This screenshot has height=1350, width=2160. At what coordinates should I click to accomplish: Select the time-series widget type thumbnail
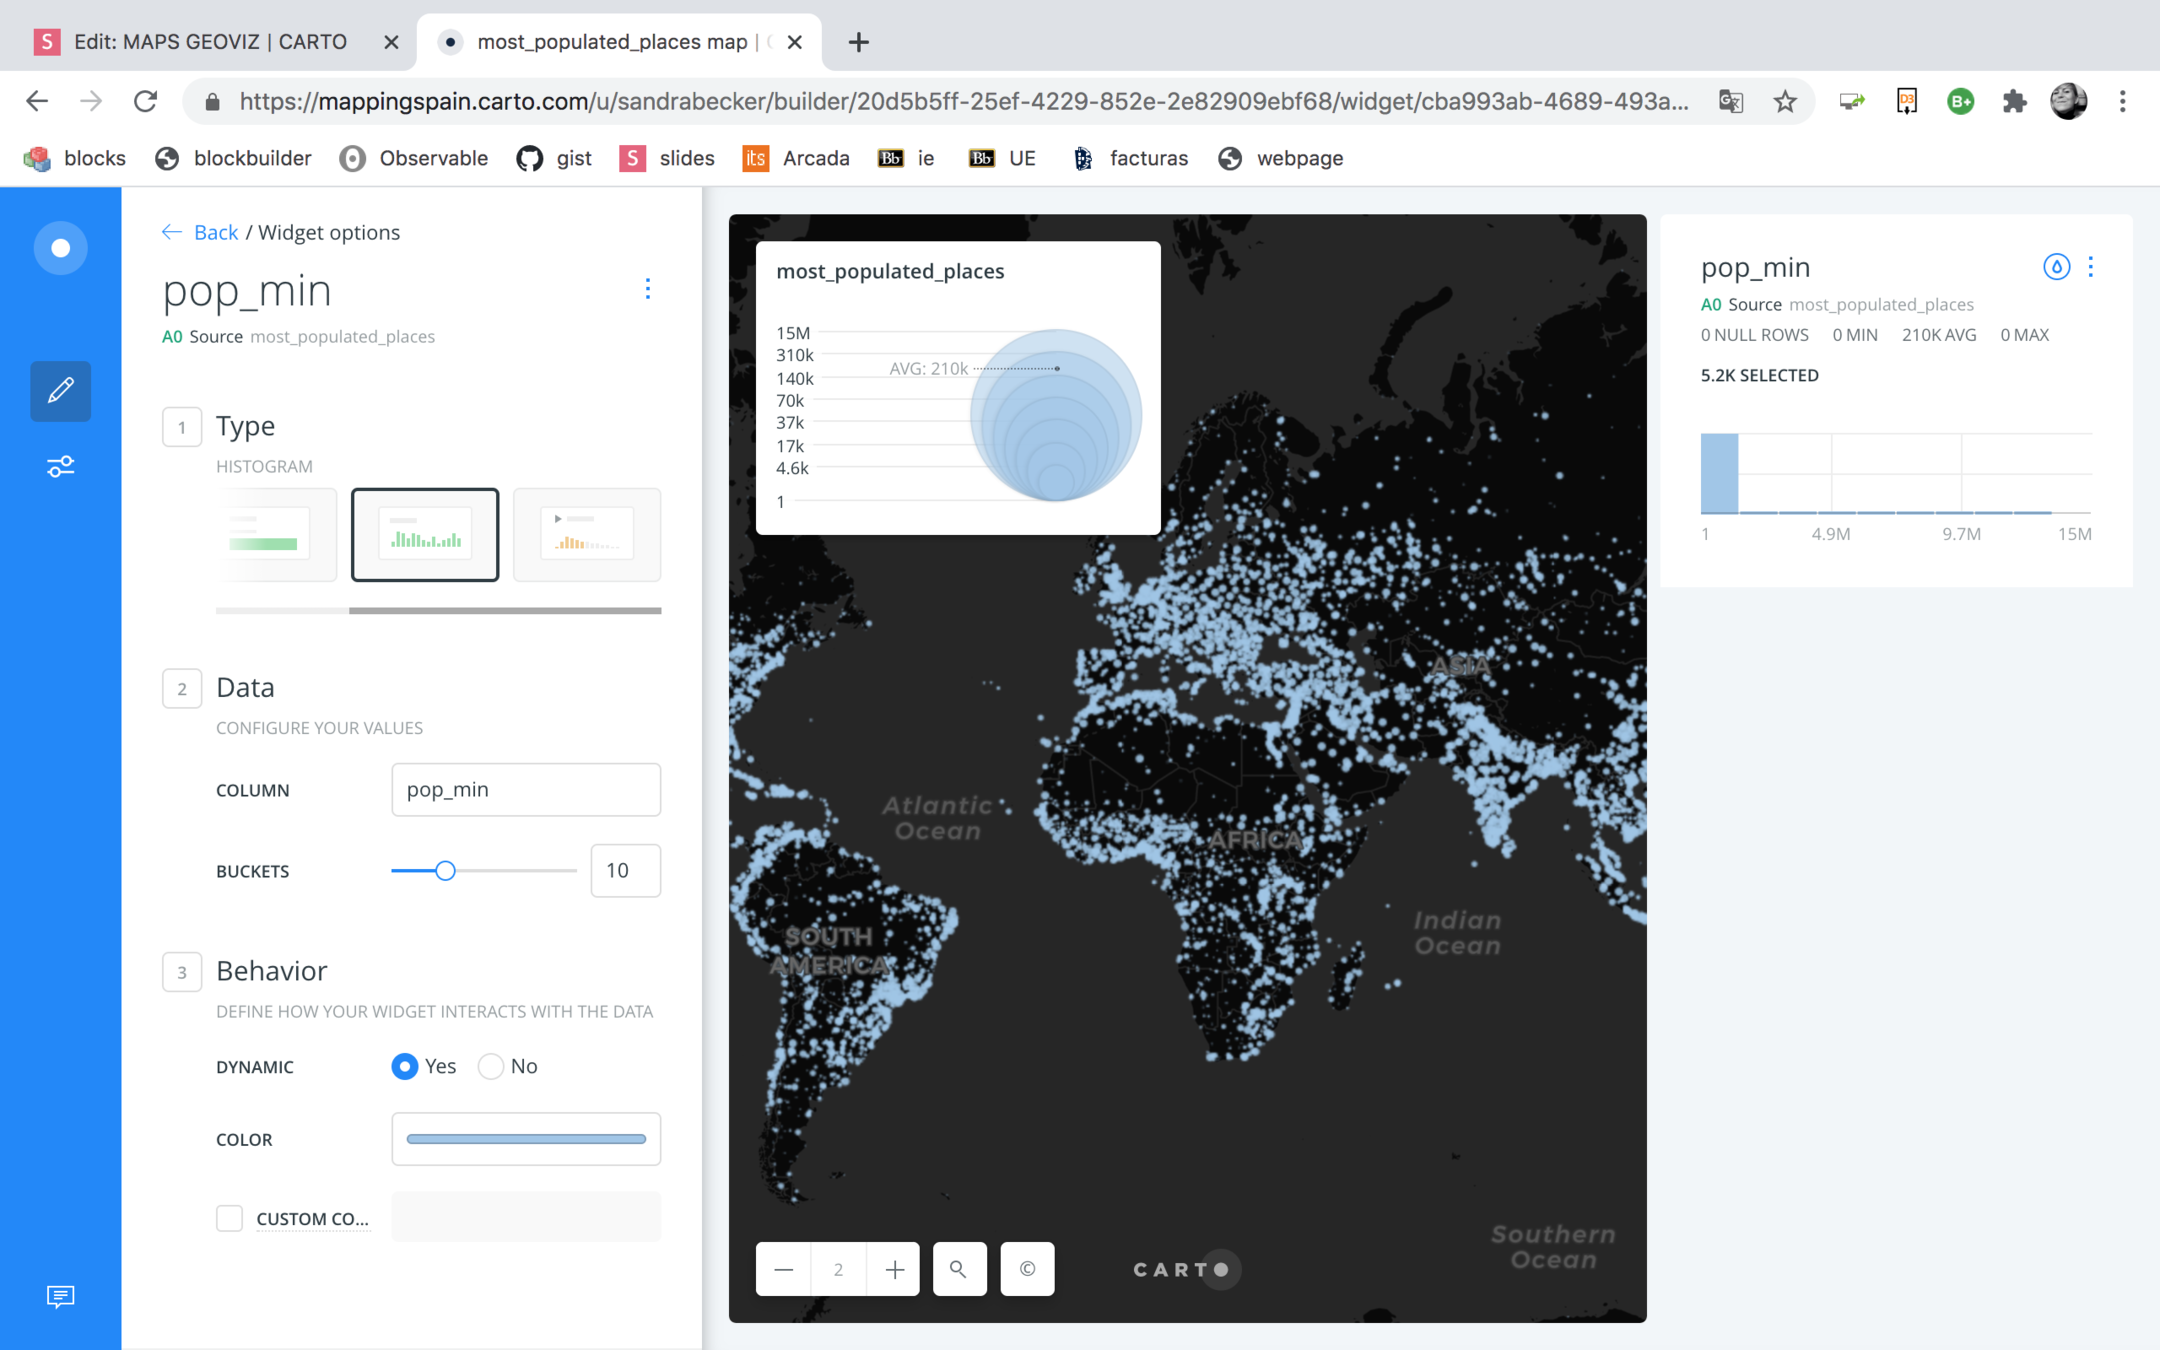587,534
